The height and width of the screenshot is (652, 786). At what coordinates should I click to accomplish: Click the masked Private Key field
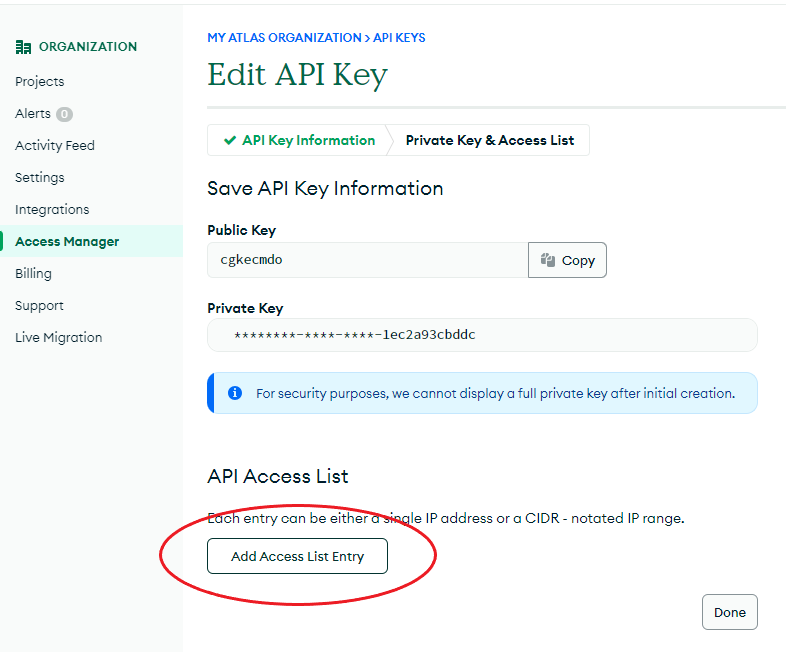[x=482, y=335]
